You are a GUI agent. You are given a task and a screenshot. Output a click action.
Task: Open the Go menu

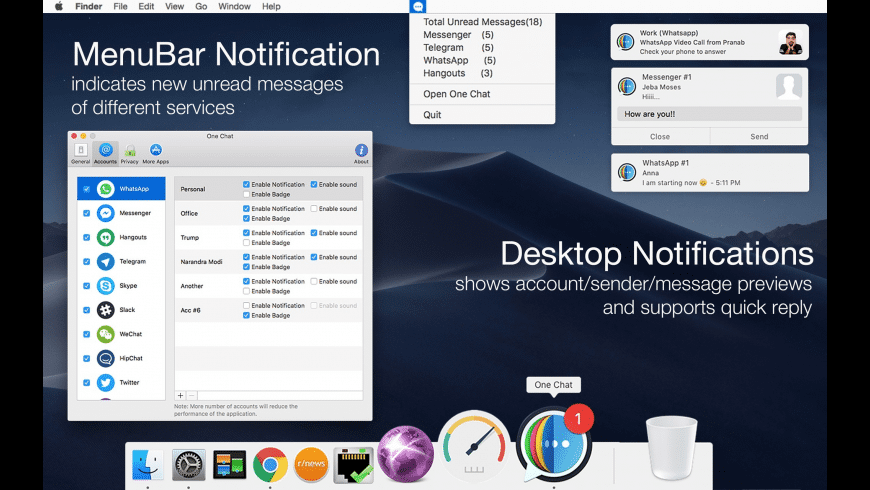(201, 7)
